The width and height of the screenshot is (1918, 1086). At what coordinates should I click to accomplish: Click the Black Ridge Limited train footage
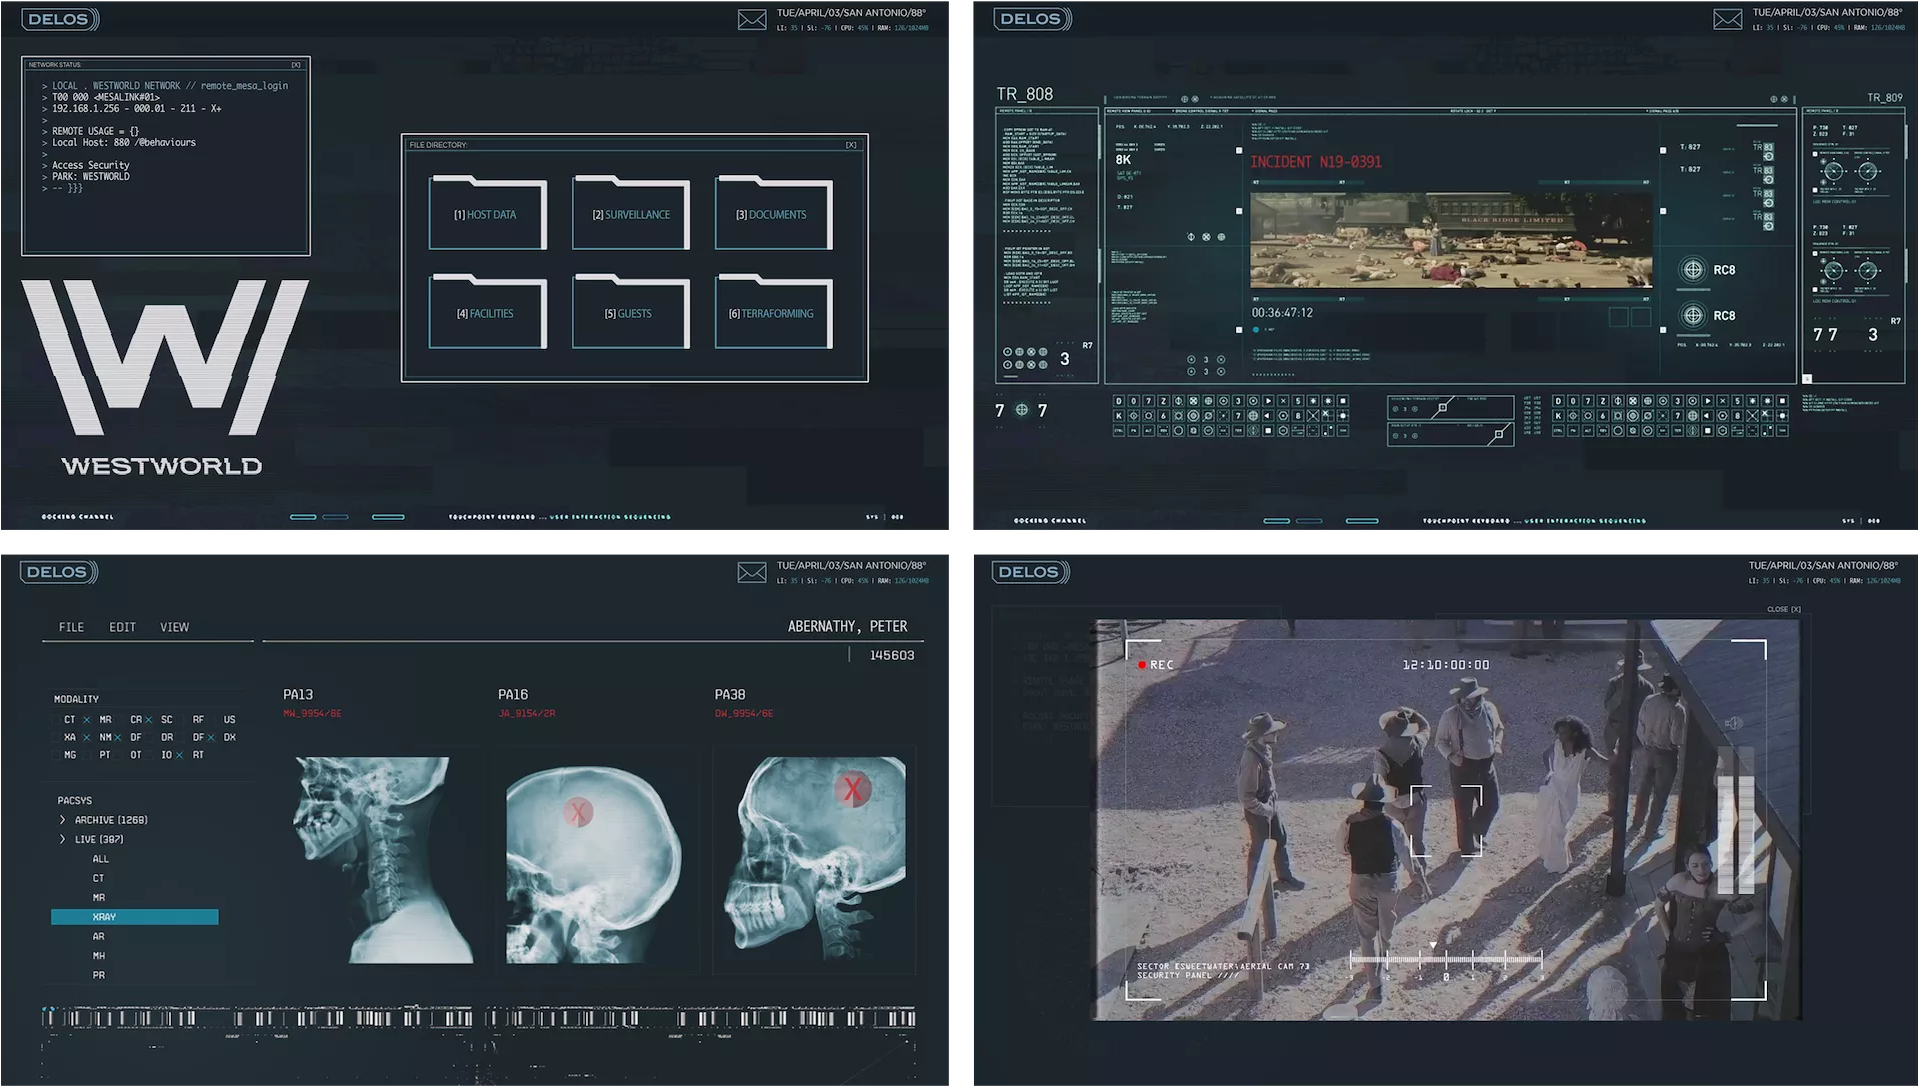click(1451, 240)
